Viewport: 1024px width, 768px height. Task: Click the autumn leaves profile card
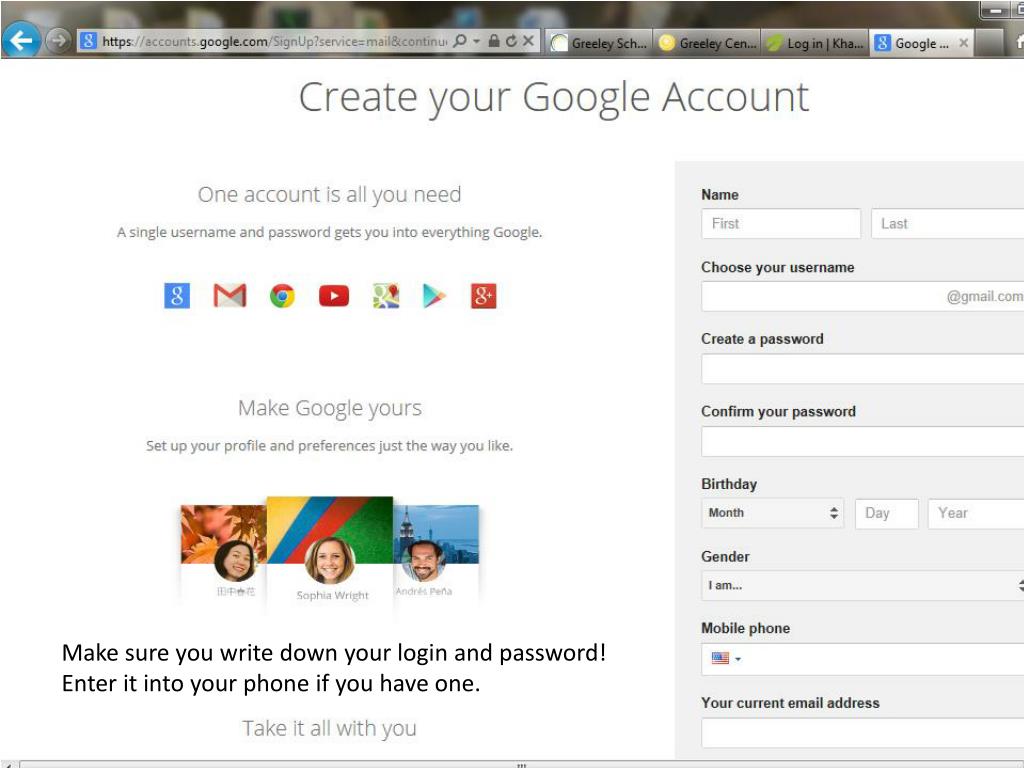[223, 552]
